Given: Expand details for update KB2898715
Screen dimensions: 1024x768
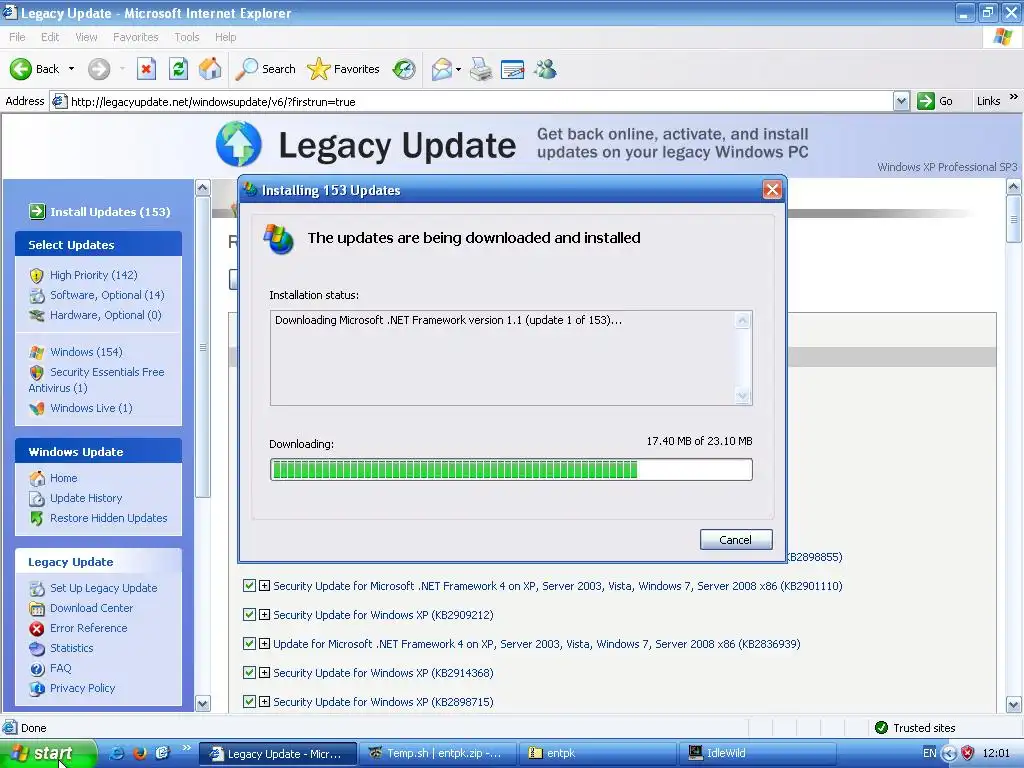Looking at the screenshot, I should [264, 701].
